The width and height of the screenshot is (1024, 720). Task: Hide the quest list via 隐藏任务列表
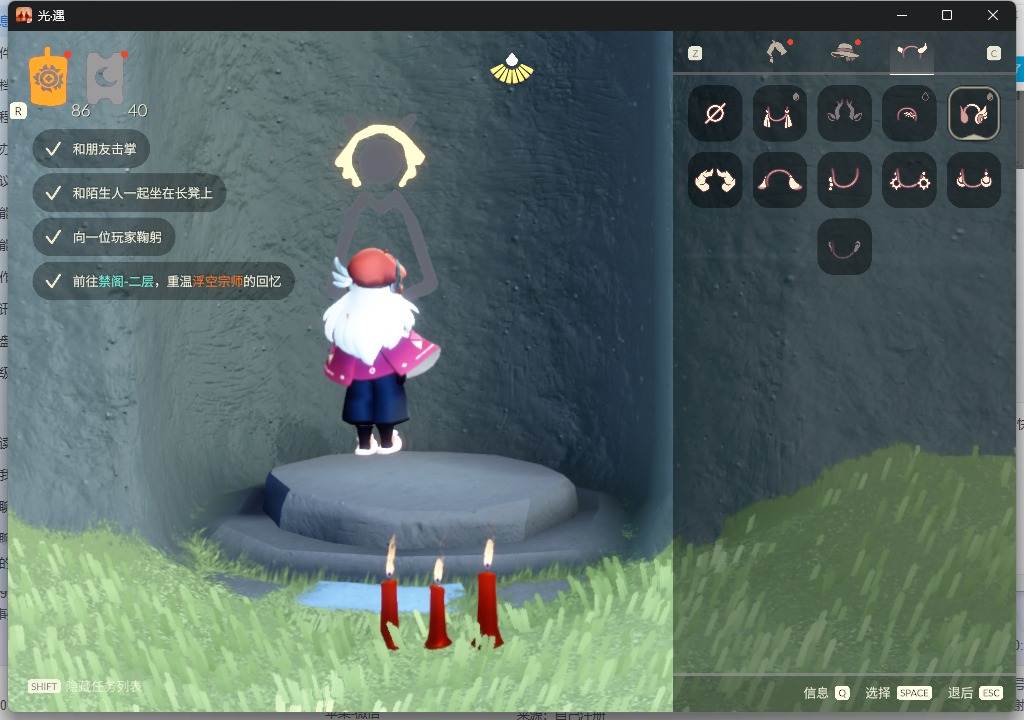pos(85,686)
